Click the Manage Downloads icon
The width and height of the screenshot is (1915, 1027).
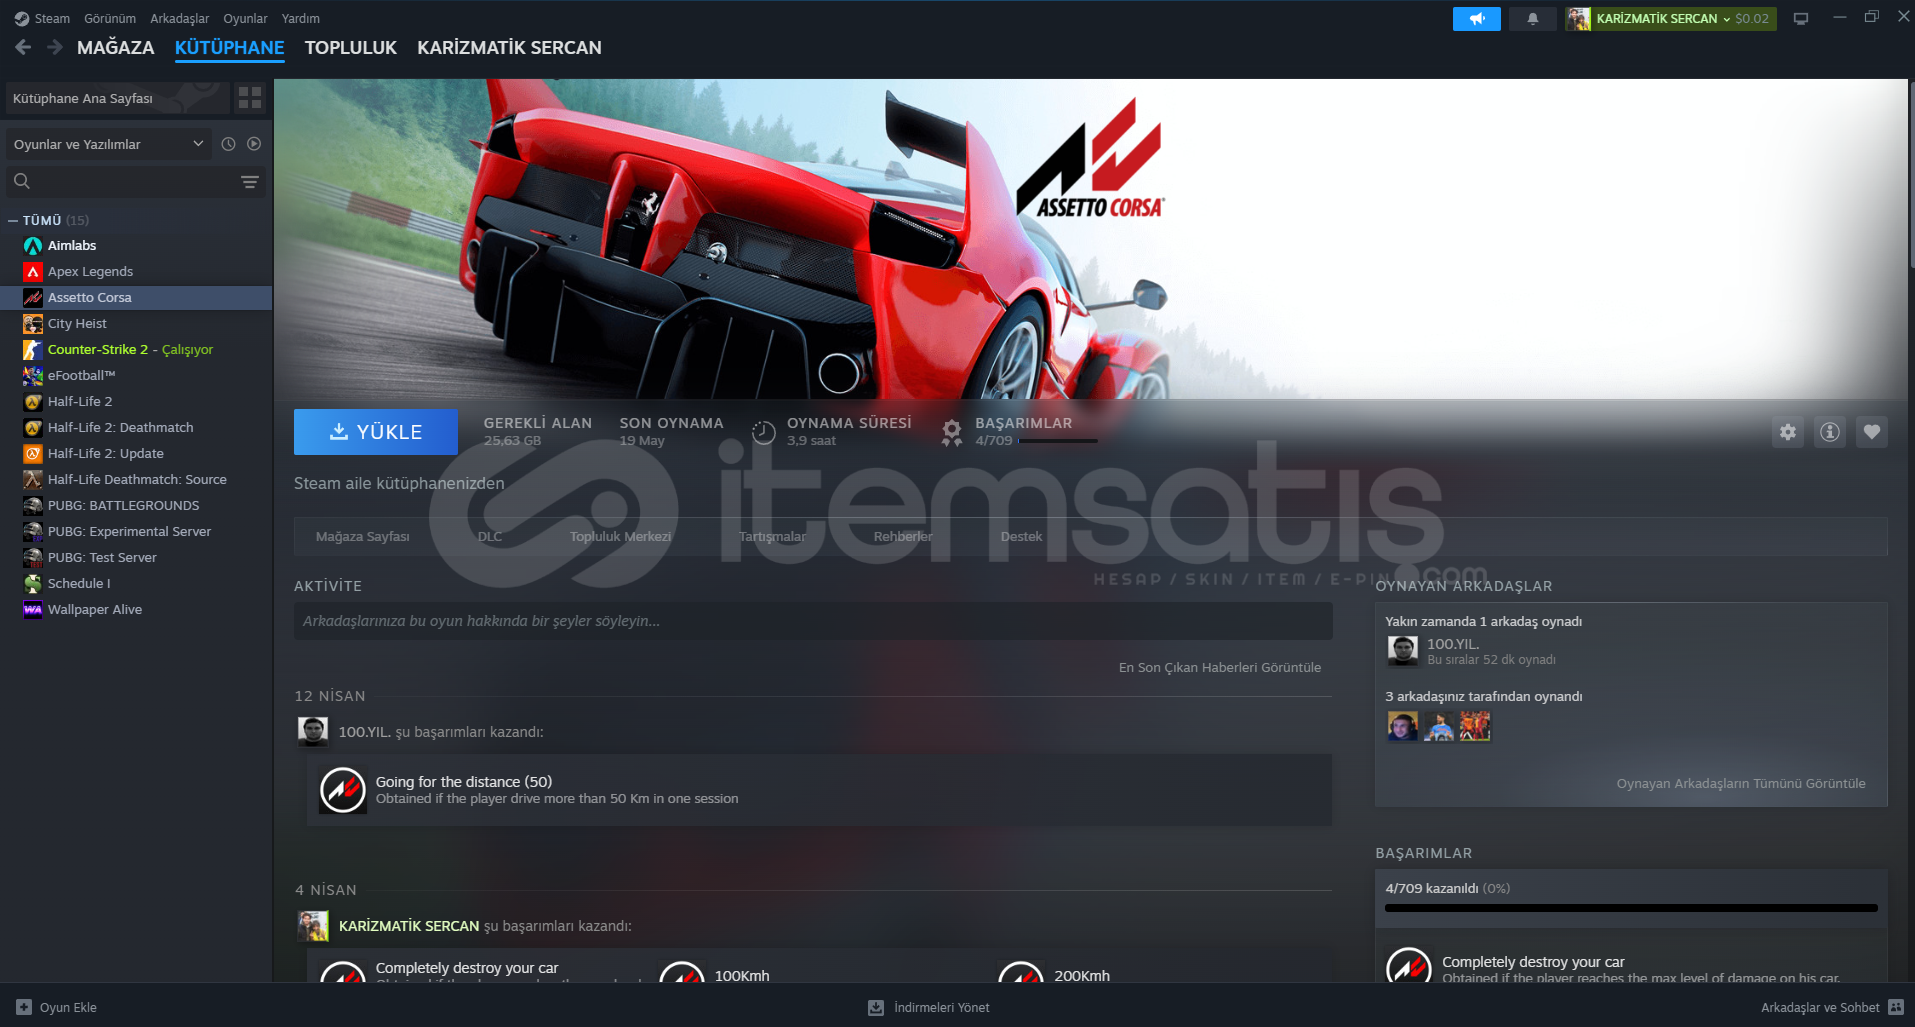[876, 1007]
